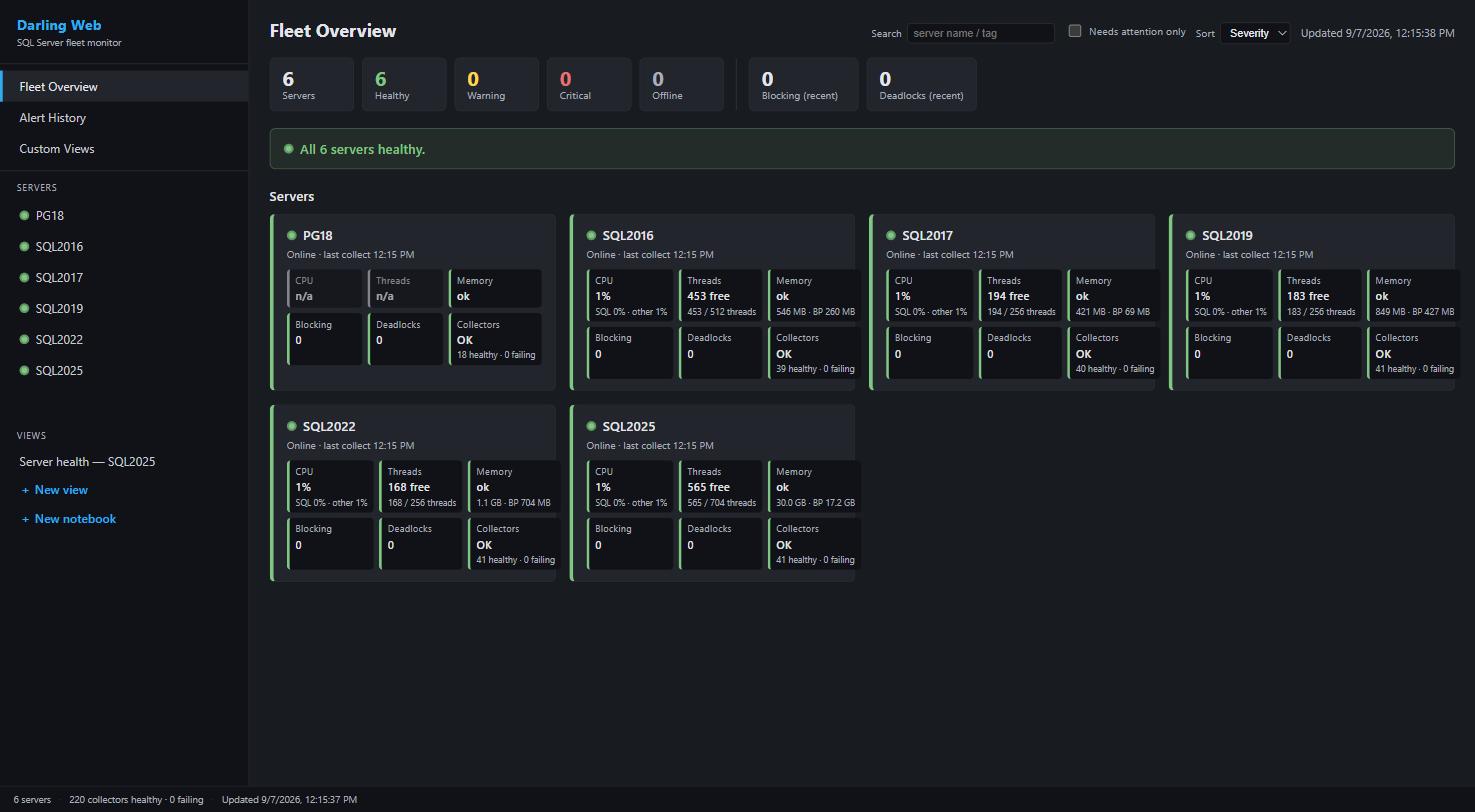The width and height of the screenshot is (1475, 812).
Task: Enable the Needs attention only checkbox
Action: 1075,31
